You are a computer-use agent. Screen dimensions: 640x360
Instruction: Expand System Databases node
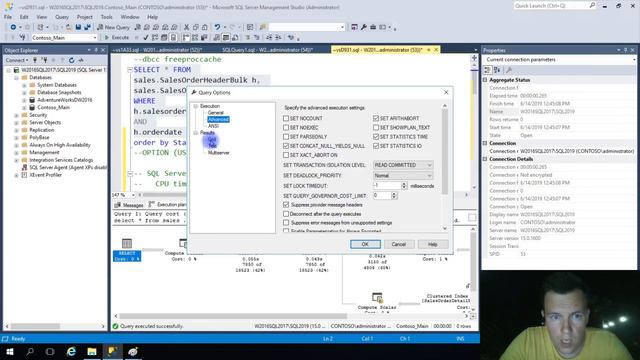tap(24, 85)
